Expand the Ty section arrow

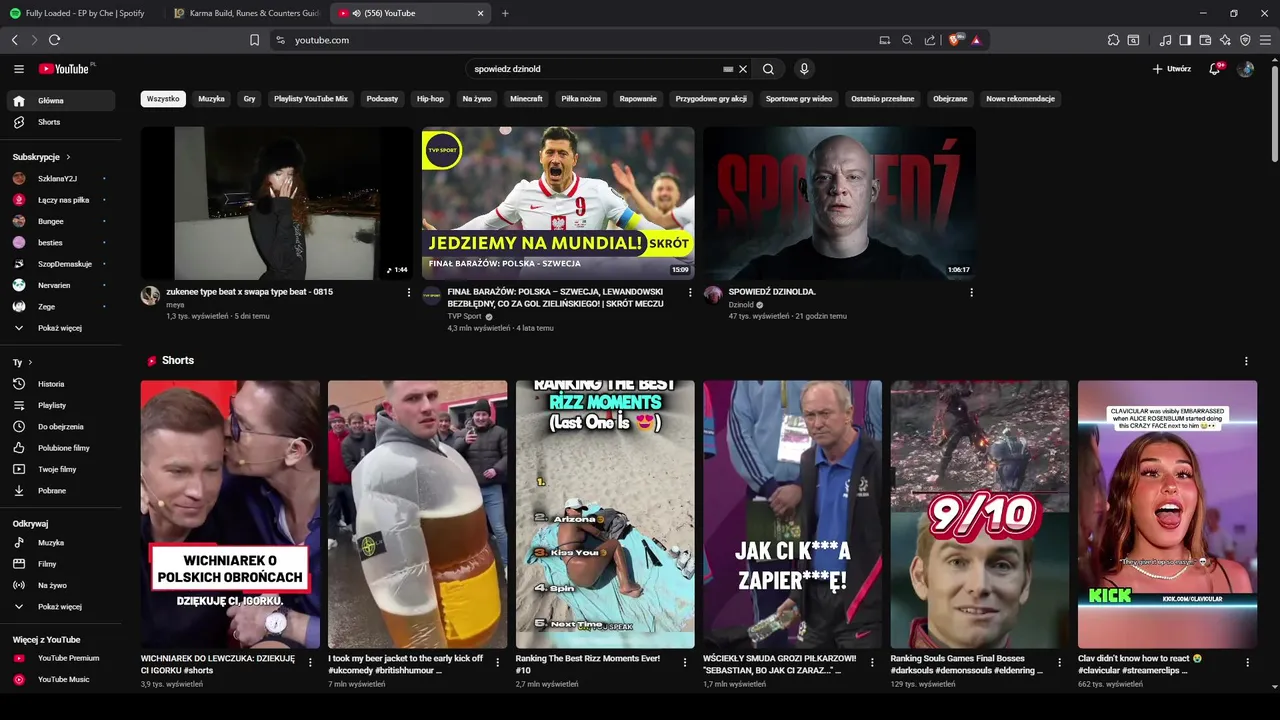30,362
